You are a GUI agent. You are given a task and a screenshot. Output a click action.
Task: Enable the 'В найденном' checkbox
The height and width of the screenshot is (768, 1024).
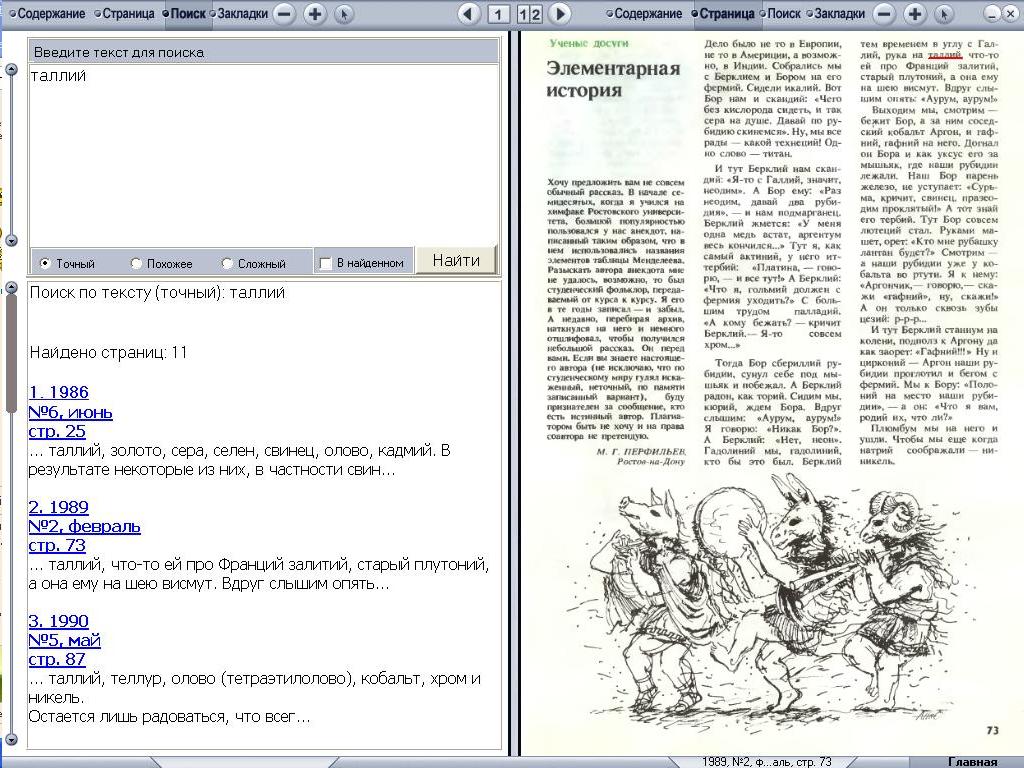pos(325,264)
